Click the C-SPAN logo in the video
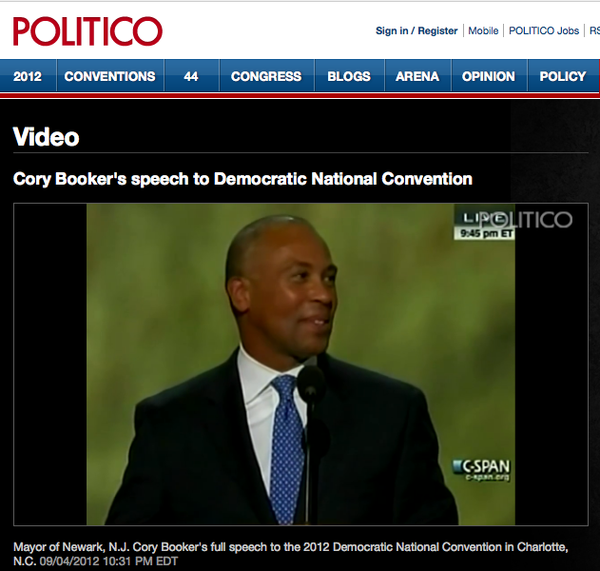 tap(482, 470)
